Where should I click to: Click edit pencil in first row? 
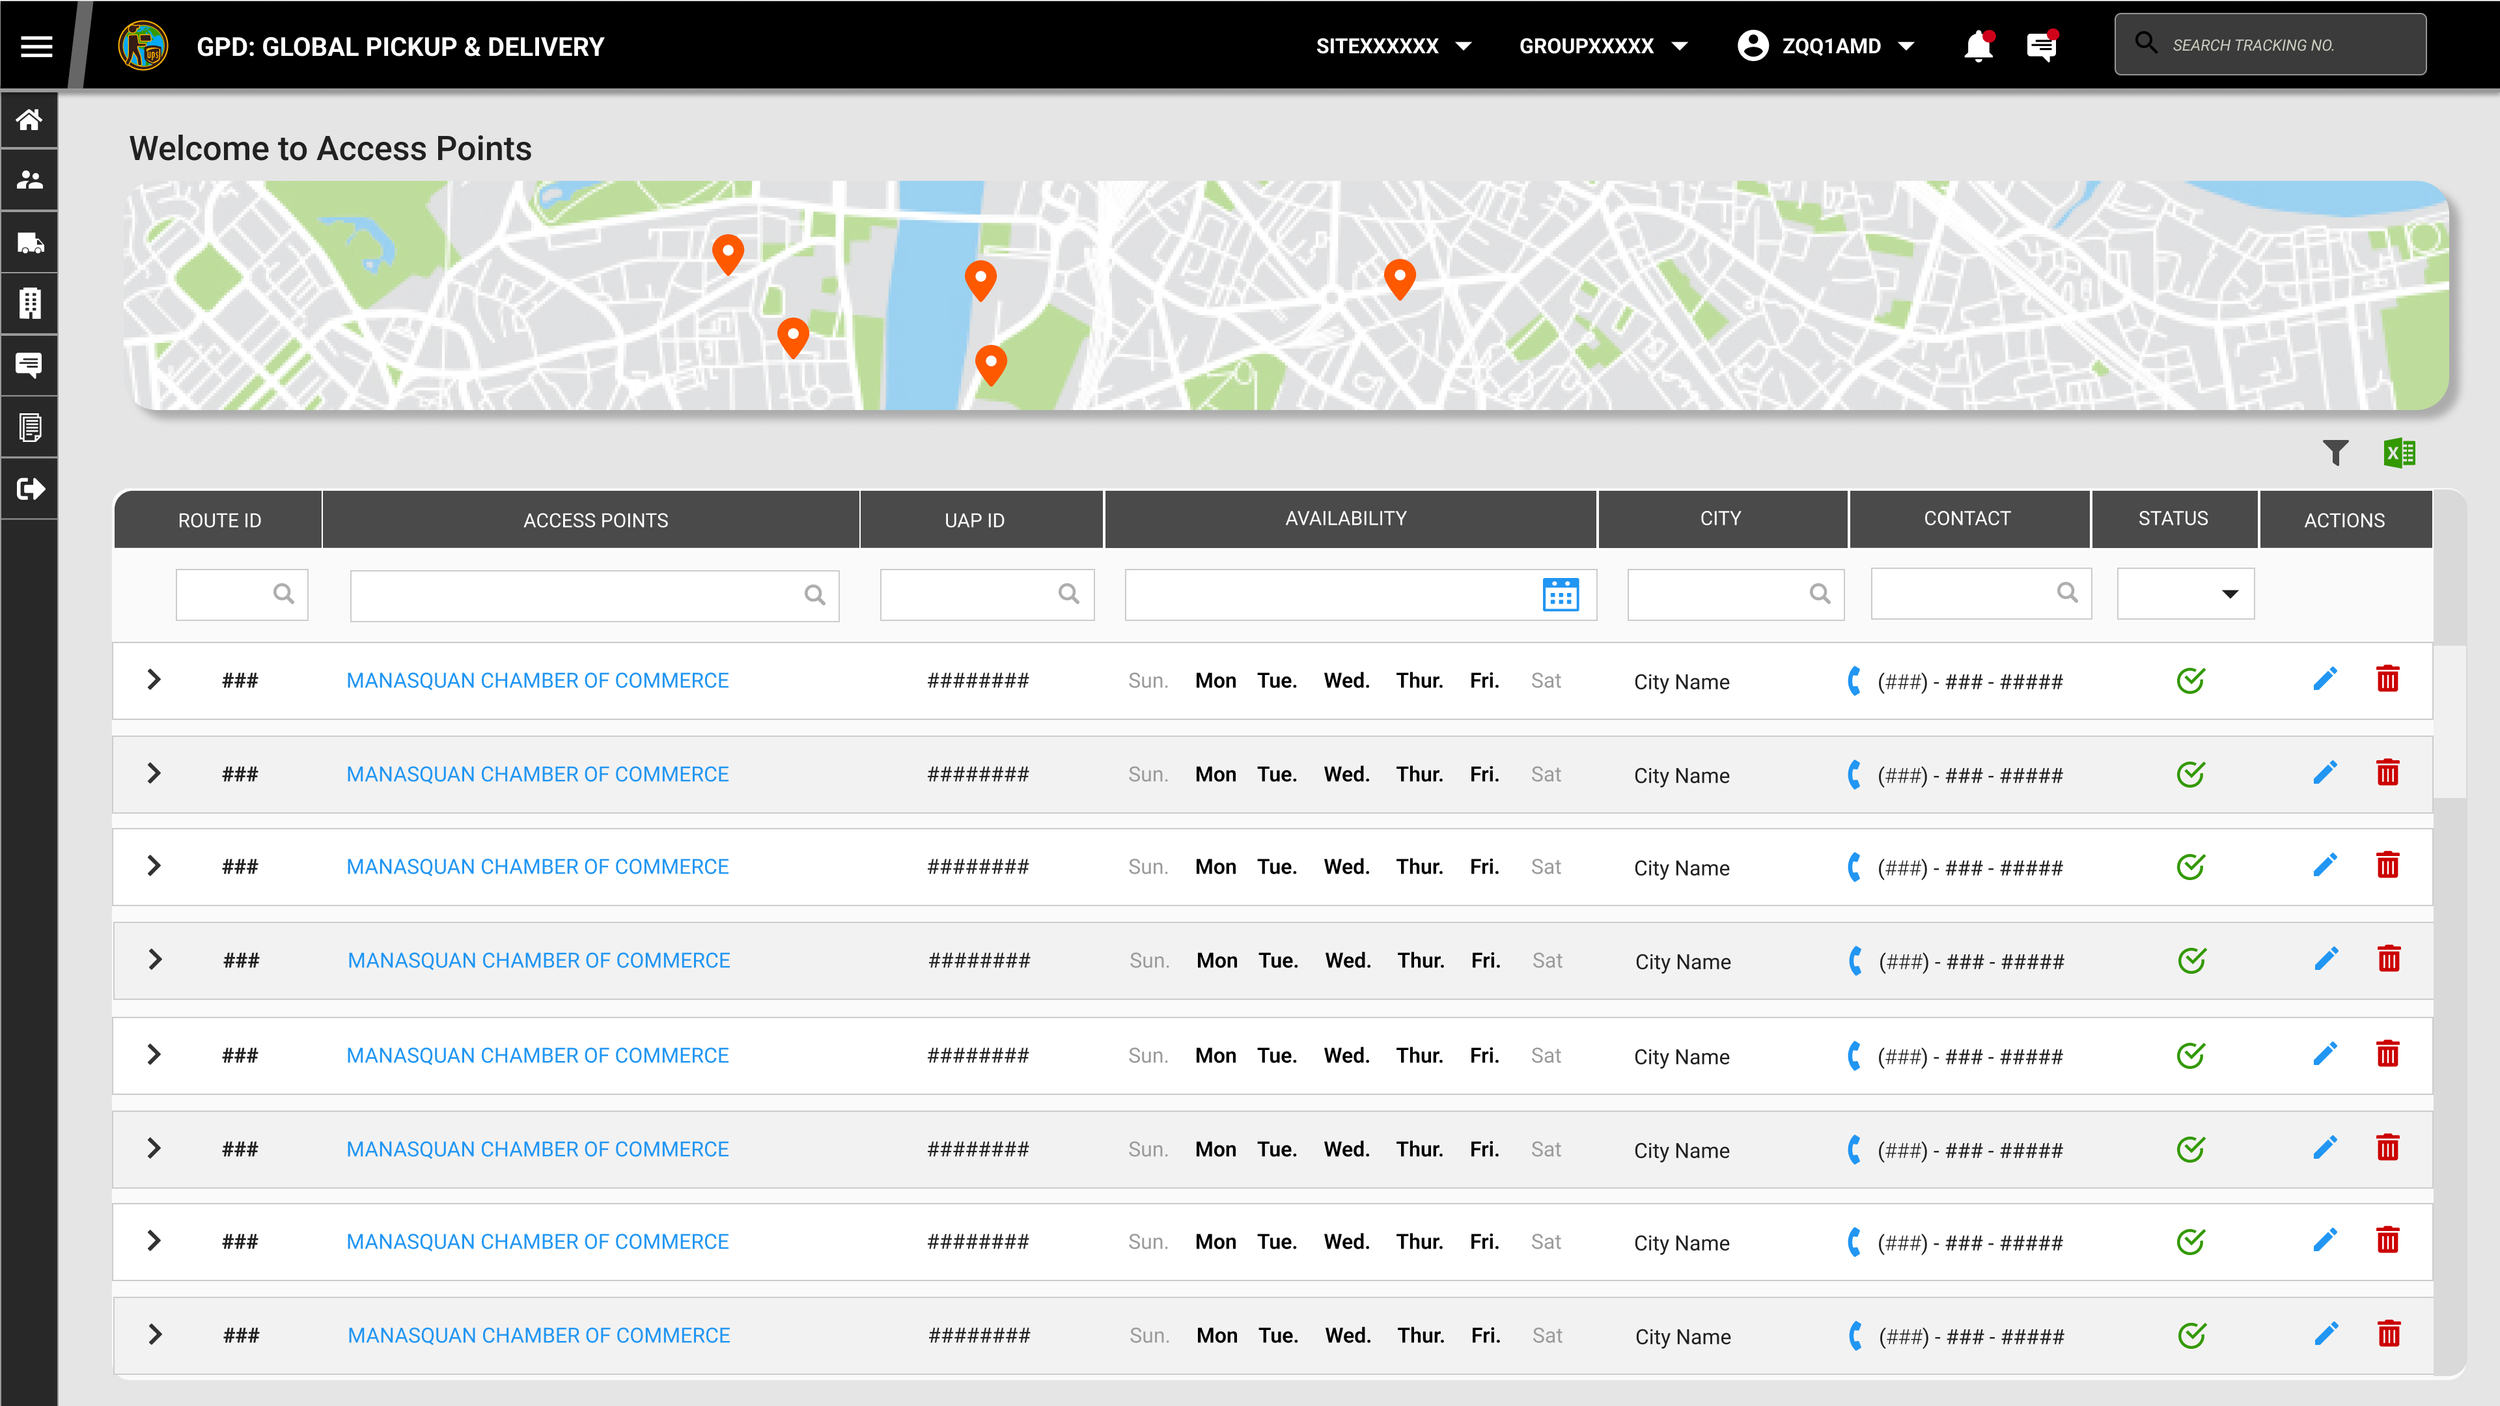(x=2325, y=680)
